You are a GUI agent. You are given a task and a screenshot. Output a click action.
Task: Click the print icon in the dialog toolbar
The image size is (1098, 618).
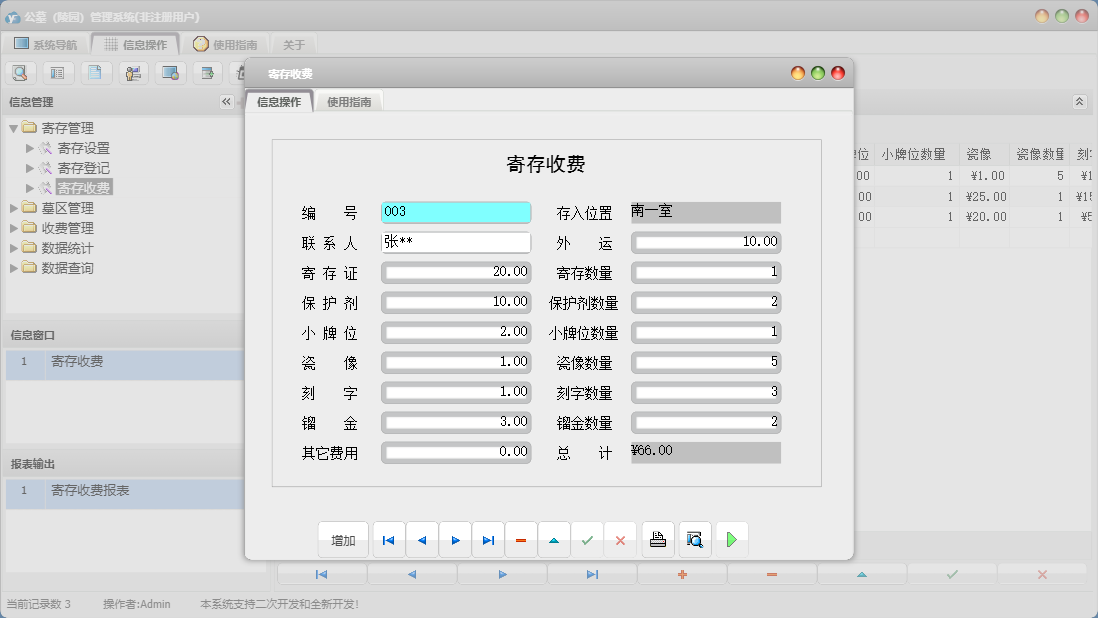click(659, 539)
